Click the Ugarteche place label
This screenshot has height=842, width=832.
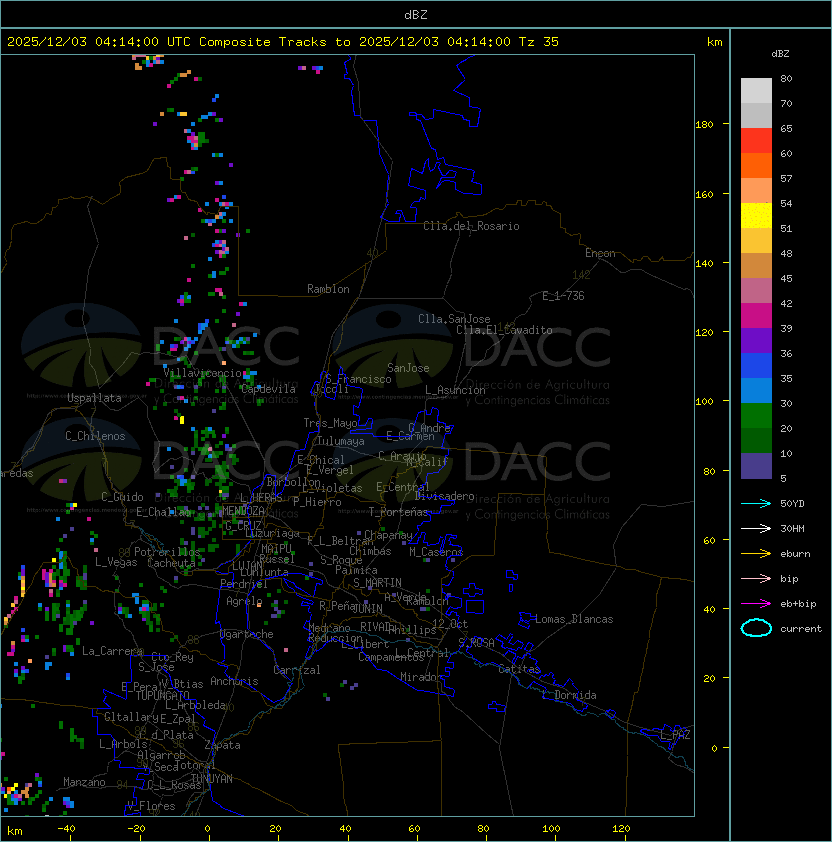pyautogui.click(x=247, y=634)
